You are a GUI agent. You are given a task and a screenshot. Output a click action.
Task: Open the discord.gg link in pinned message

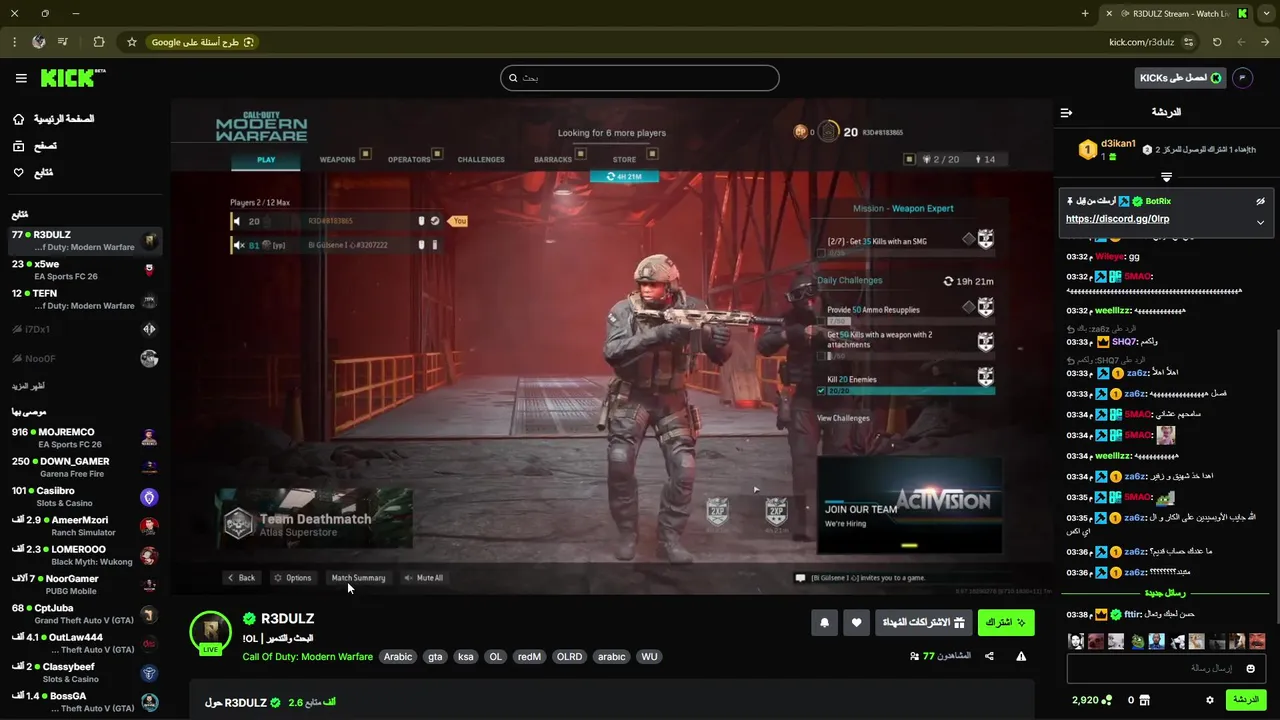click(1117, 219)
